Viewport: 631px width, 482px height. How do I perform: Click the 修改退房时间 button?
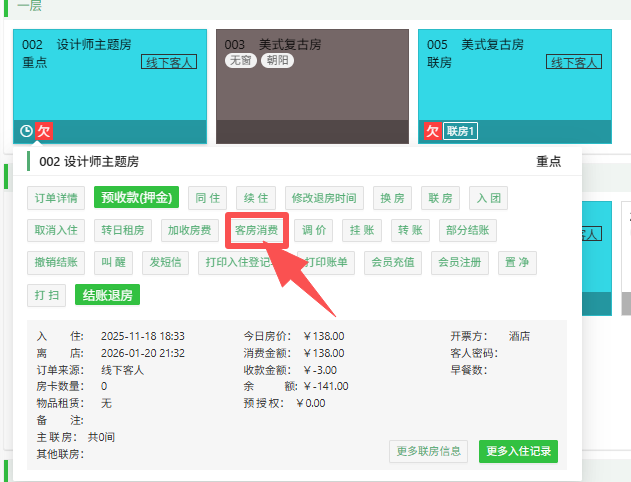tap(321, 197)
